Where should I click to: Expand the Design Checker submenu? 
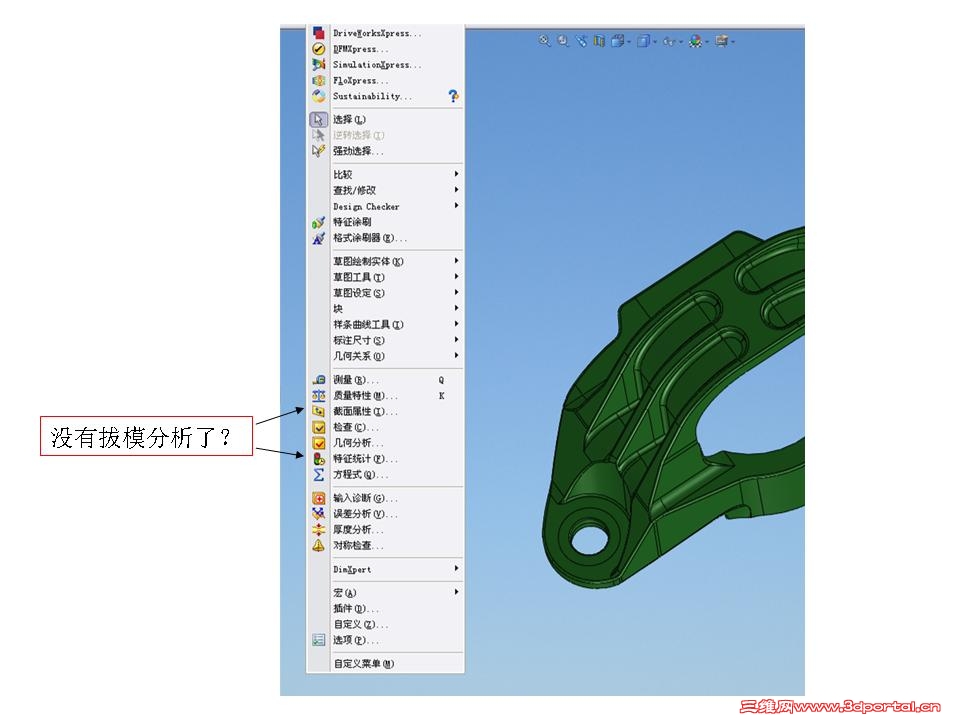[x=384, y=206]
